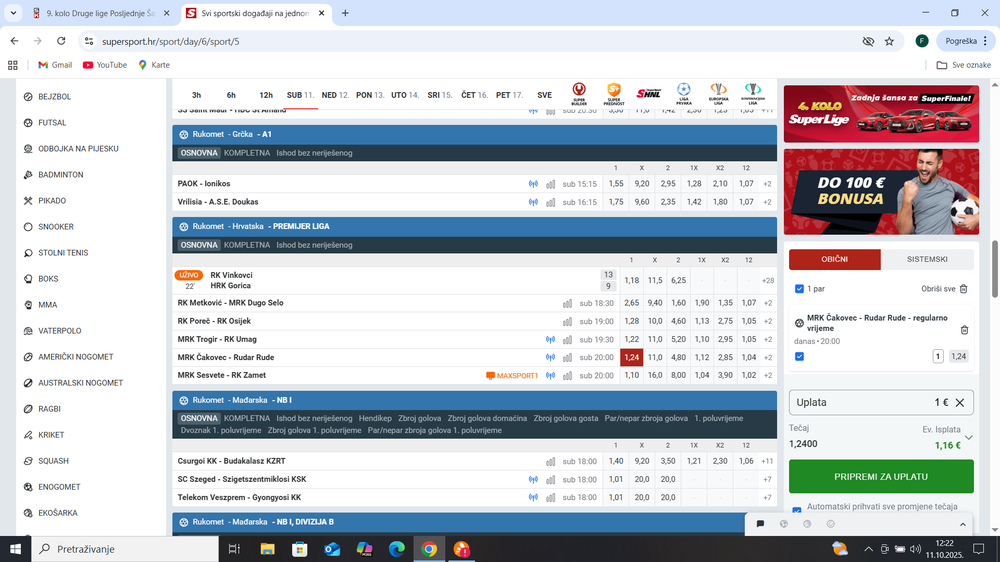This screenshot has width=1000, height=562.
Task: Expand +28 more bets for RK Vinkovci
Action: [x=768, y=281]
